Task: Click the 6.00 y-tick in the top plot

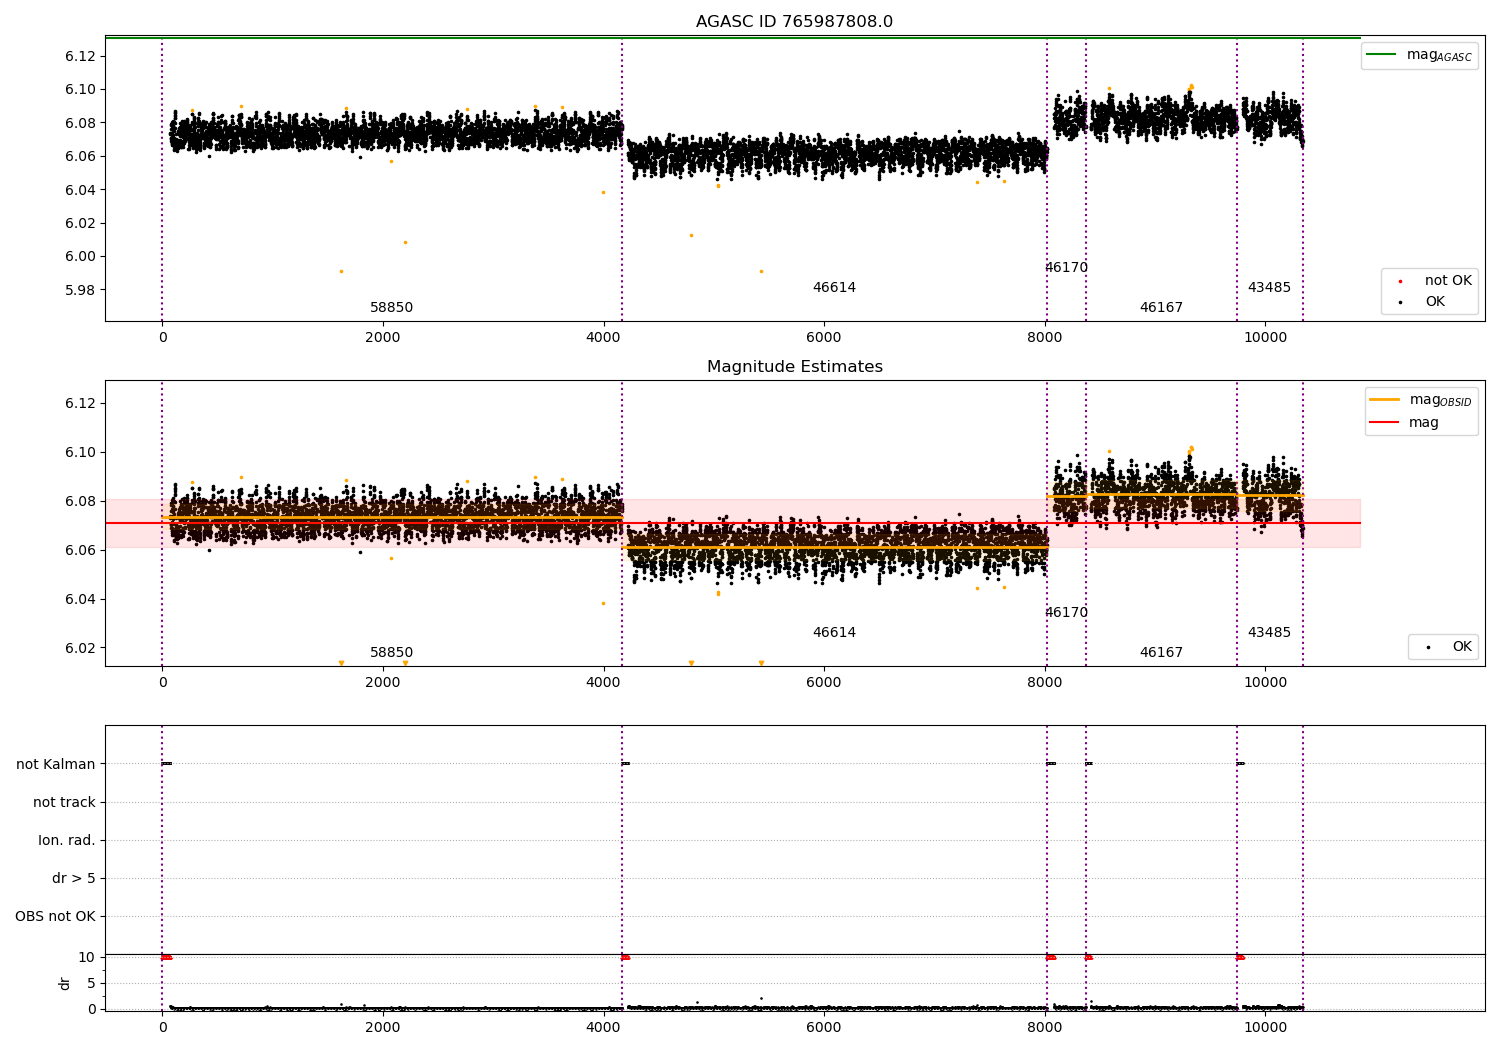Action: (x=80, y=256)
